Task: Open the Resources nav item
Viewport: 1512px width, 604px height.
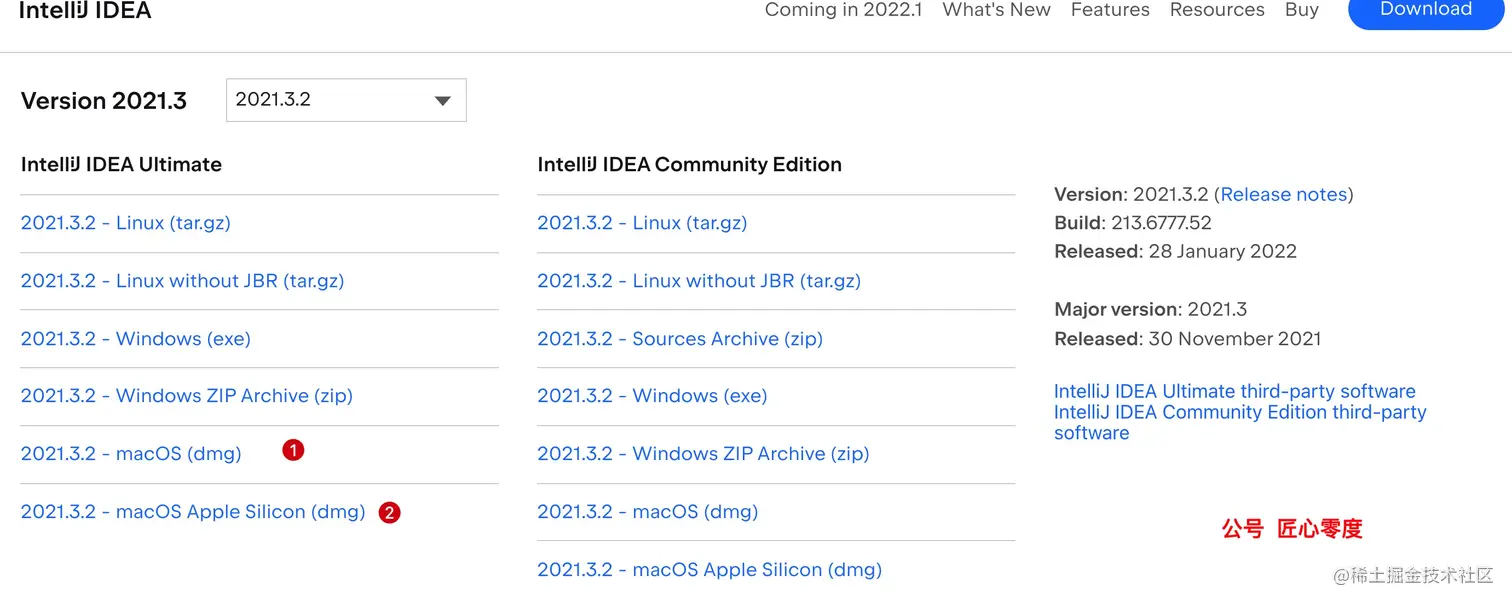Action: coord(1217,10)
